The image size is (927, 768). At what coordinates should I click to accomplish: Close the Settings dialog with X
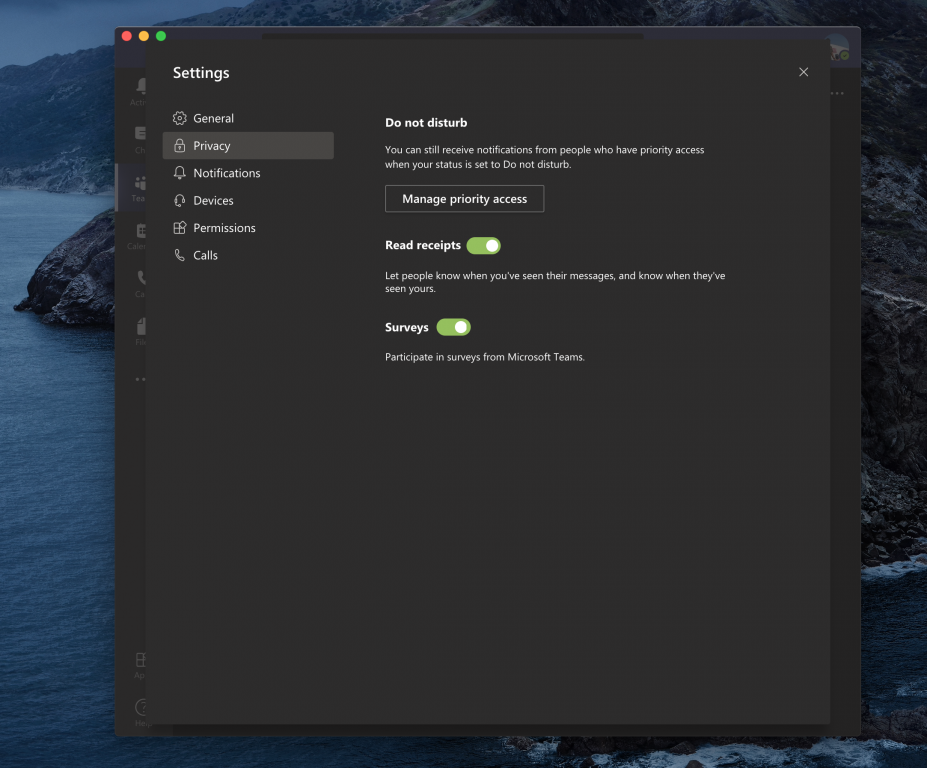[x=803, y=72]
